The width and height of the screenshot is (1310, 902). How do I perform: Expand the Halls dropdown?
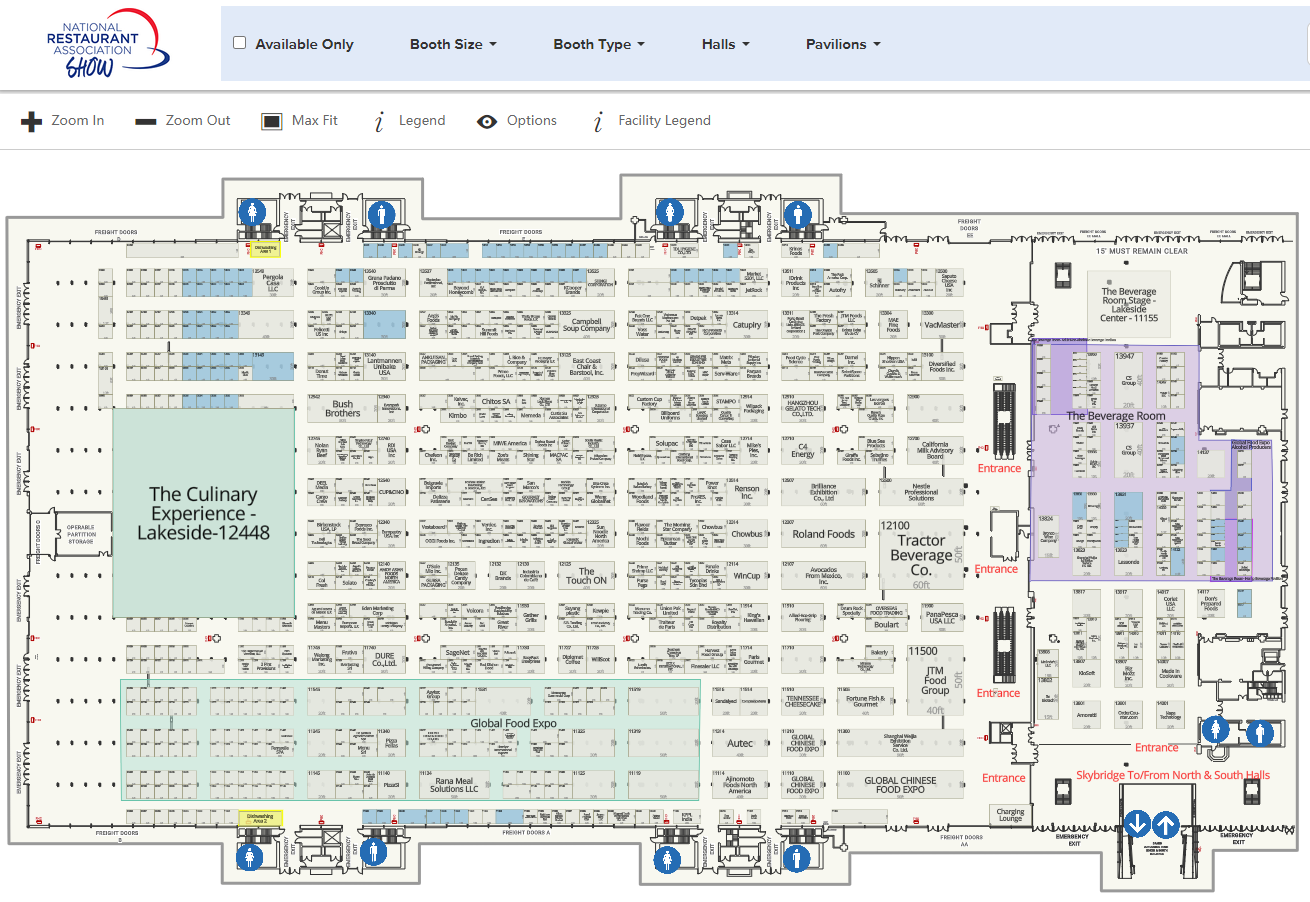pos(725,44)
